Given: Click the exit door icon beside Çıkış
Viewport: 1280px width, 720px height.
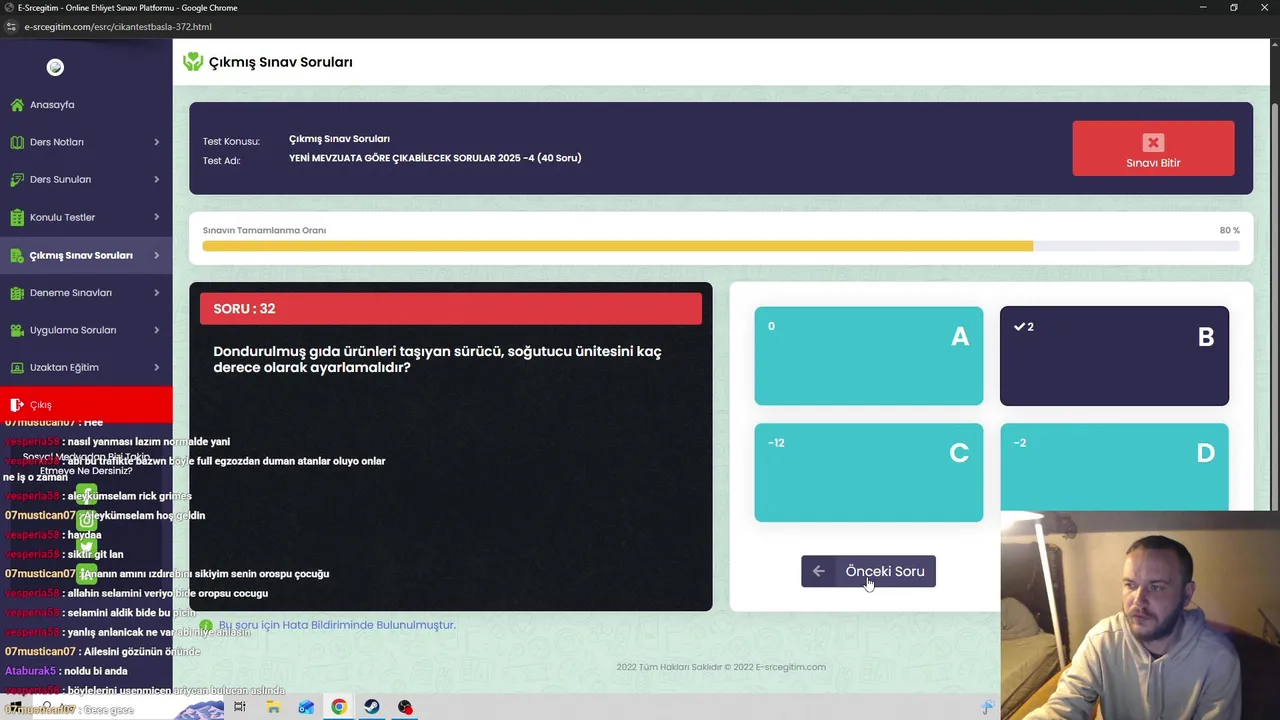Looking at the screenshot, I should coord(17,405).
